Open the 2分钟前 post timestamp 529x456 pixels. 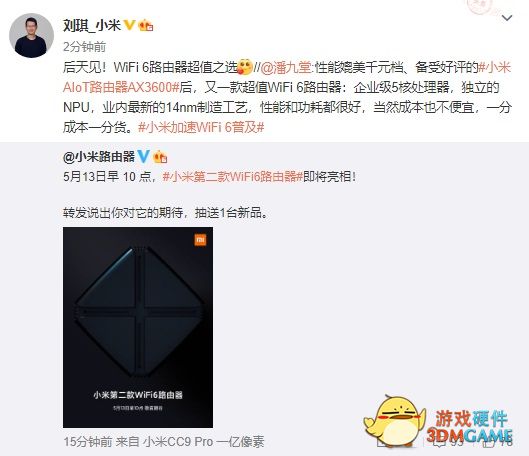[85, 47]
